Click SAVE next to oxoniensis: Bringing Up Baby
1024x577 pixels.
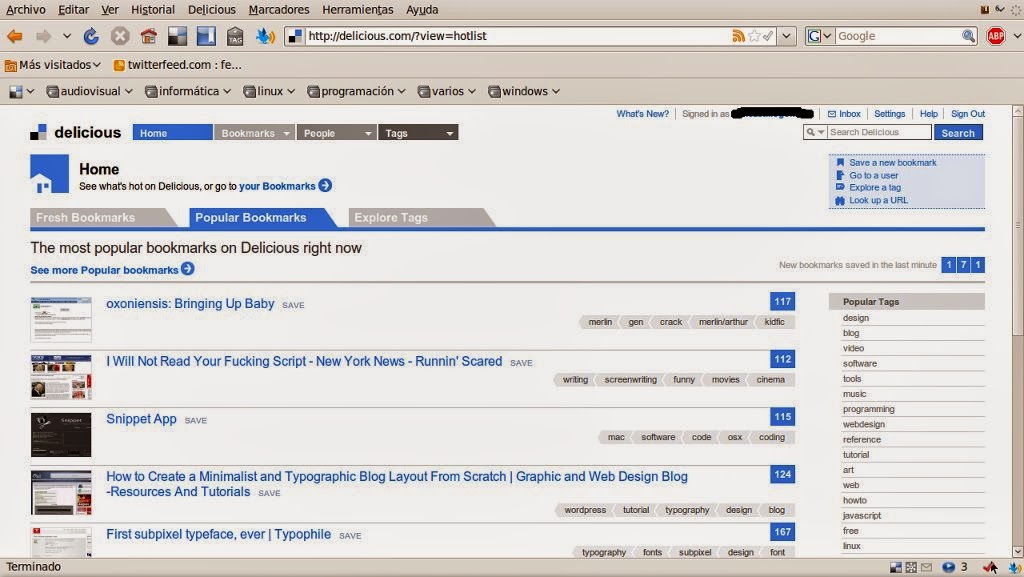tap(293, 305)
